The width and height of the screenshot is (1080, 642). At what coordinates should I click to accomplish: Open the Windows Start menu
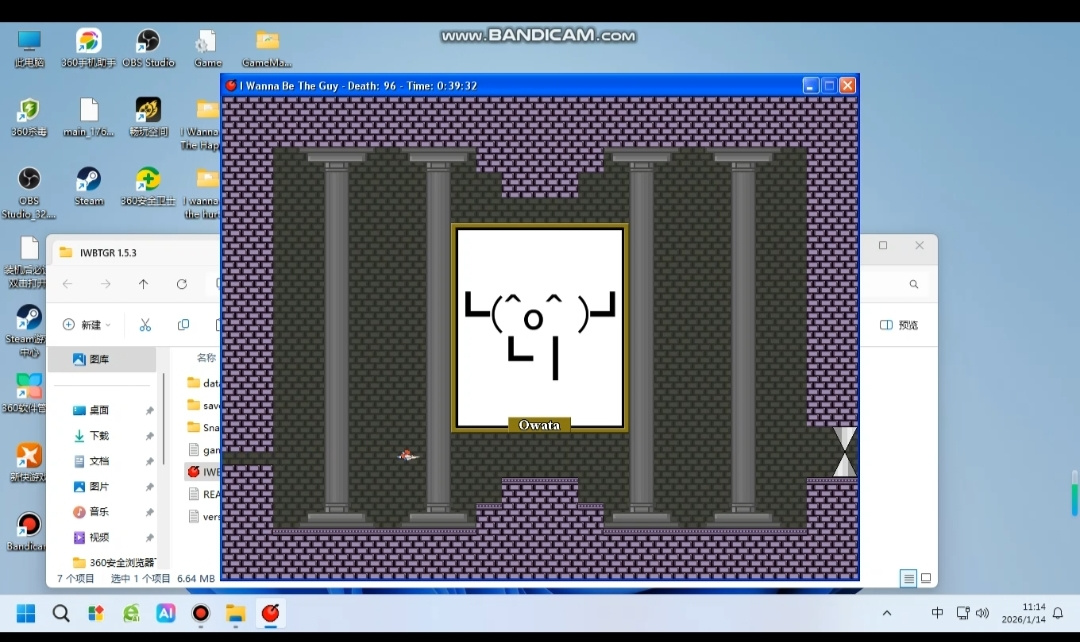tap(25, 613)
